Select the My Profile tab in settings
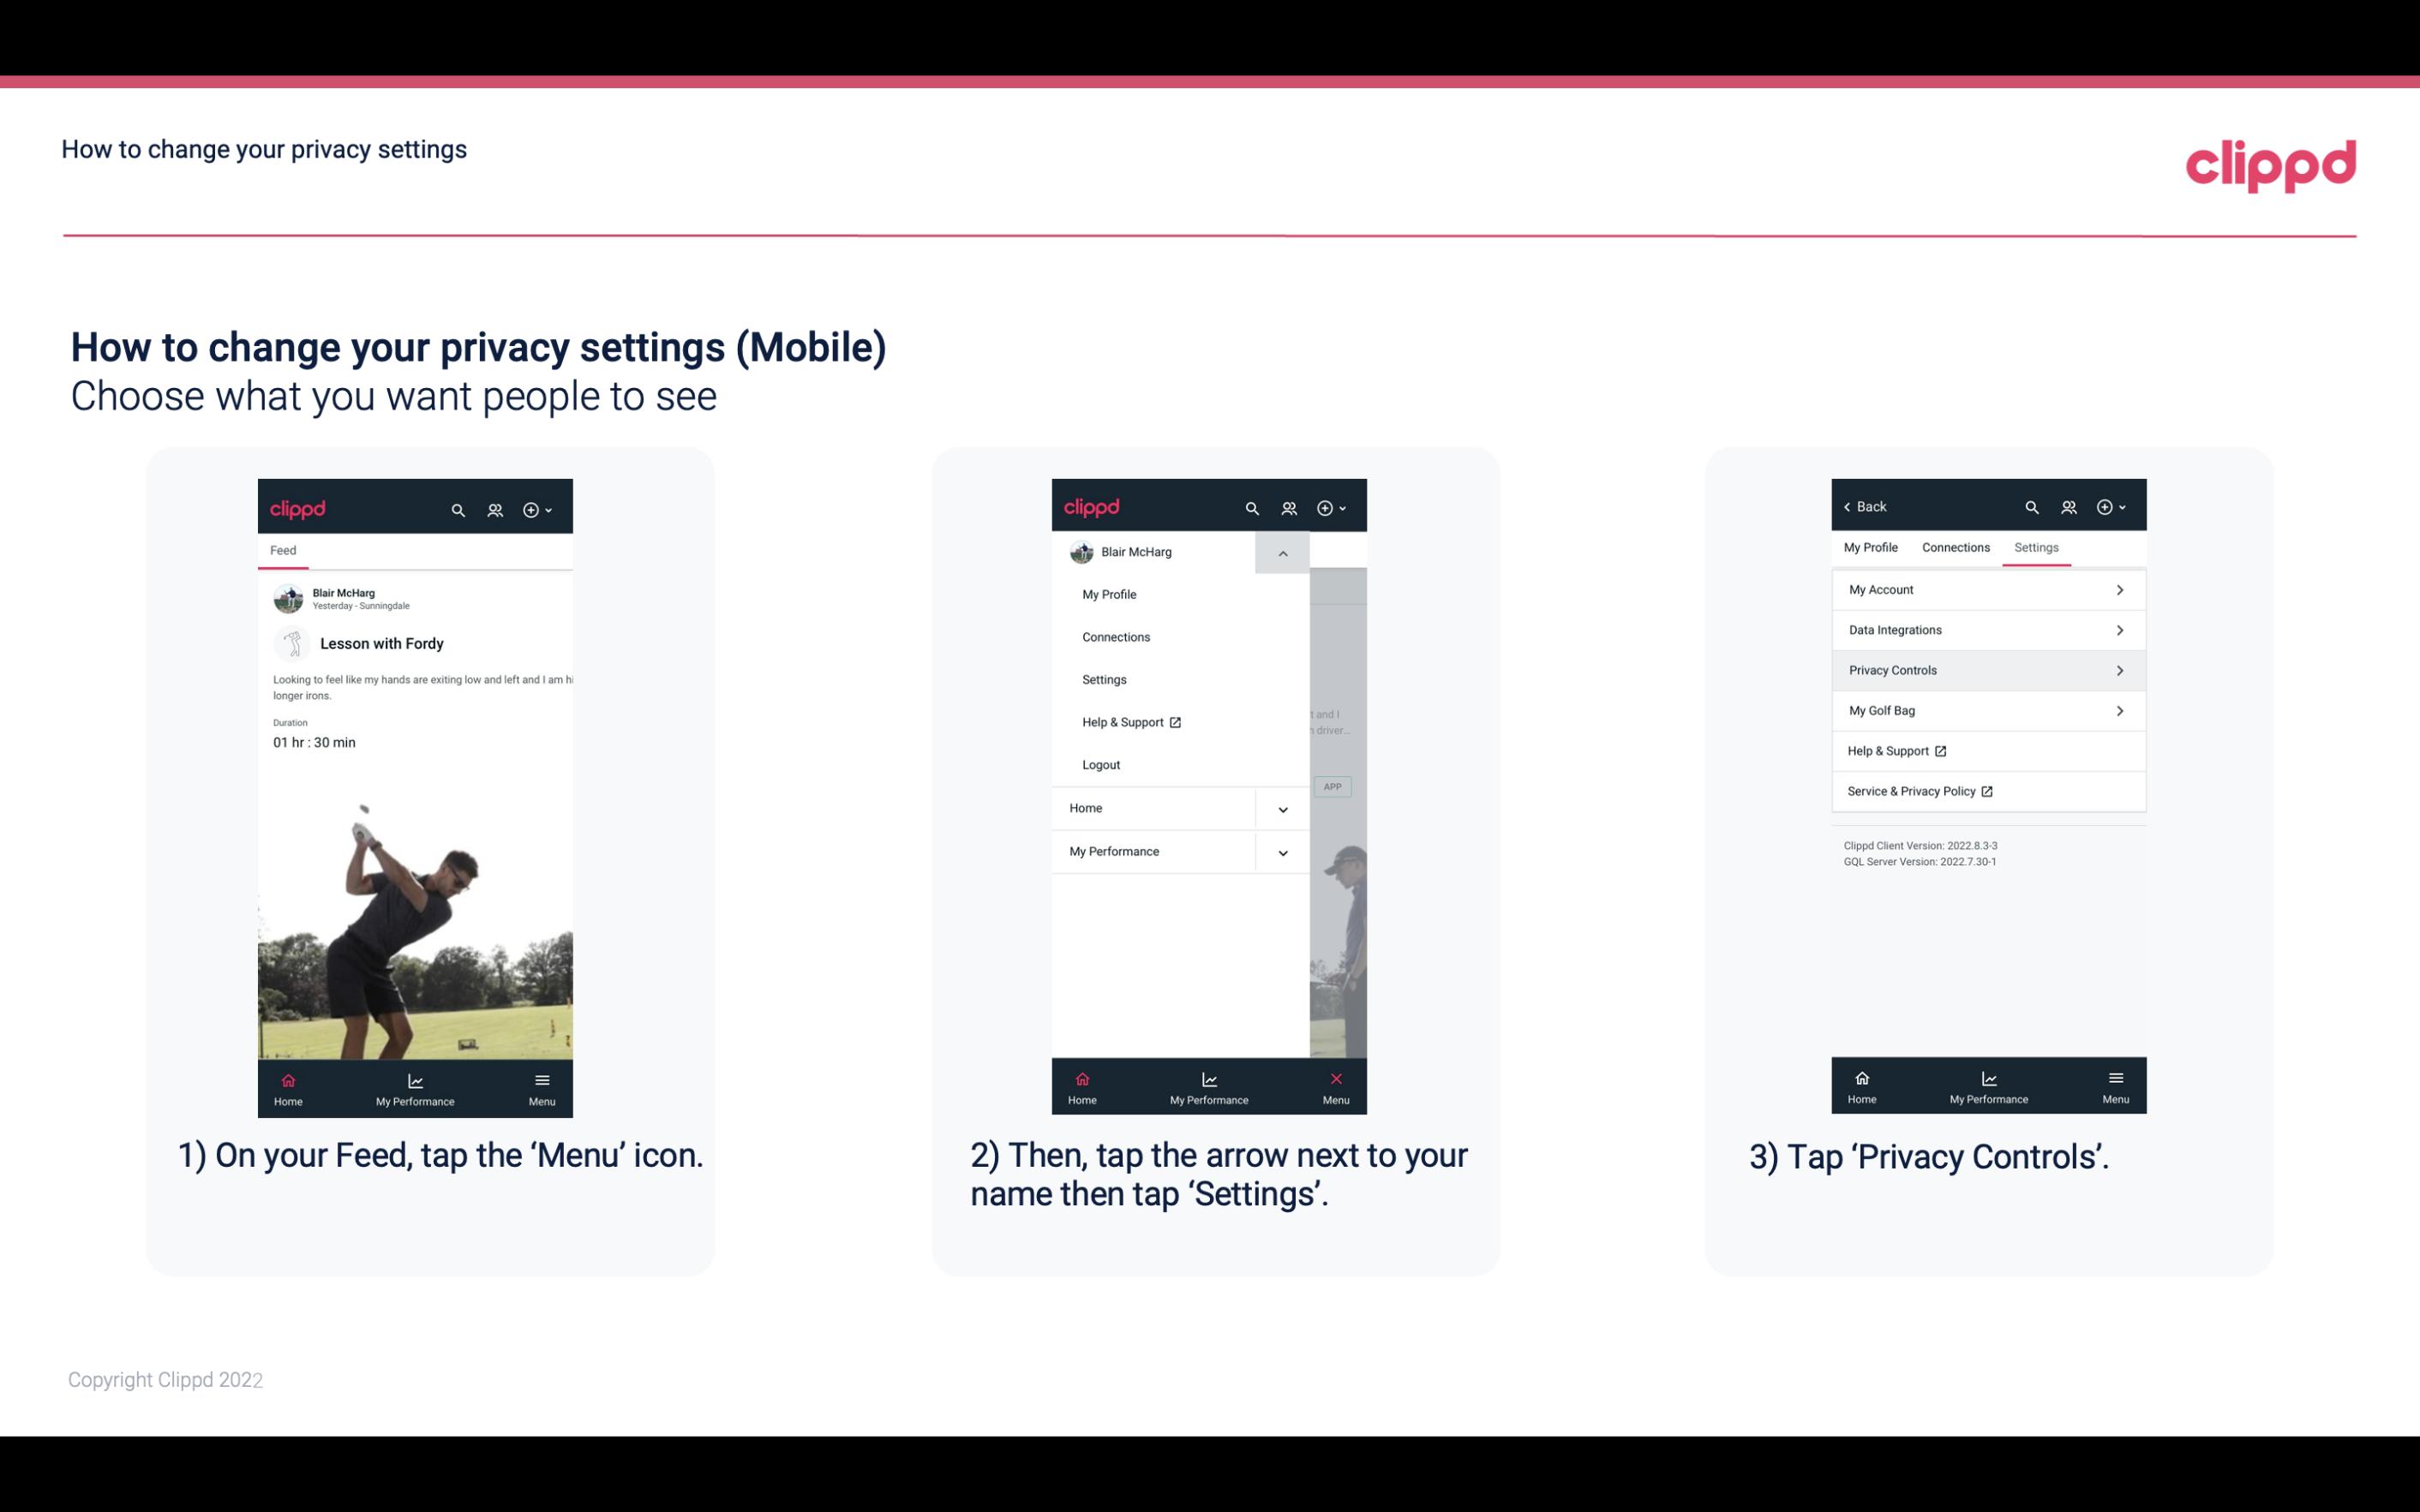This screenshot has height=1512, width=2420. [x=1873, y=547]
